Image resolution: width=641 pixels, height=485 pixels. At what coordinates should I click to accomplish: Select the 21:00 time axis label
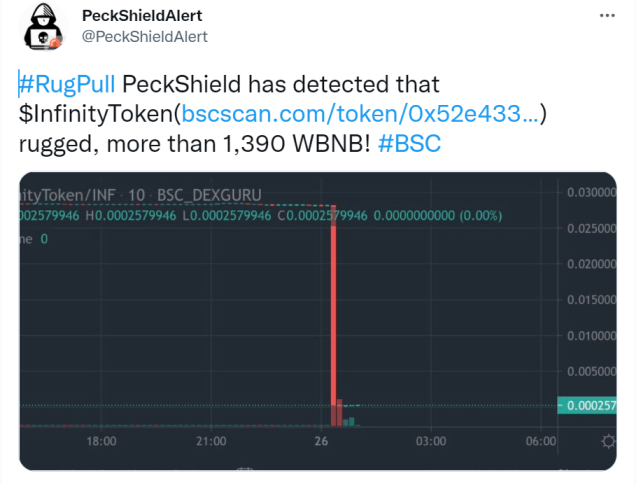(211, 441)
